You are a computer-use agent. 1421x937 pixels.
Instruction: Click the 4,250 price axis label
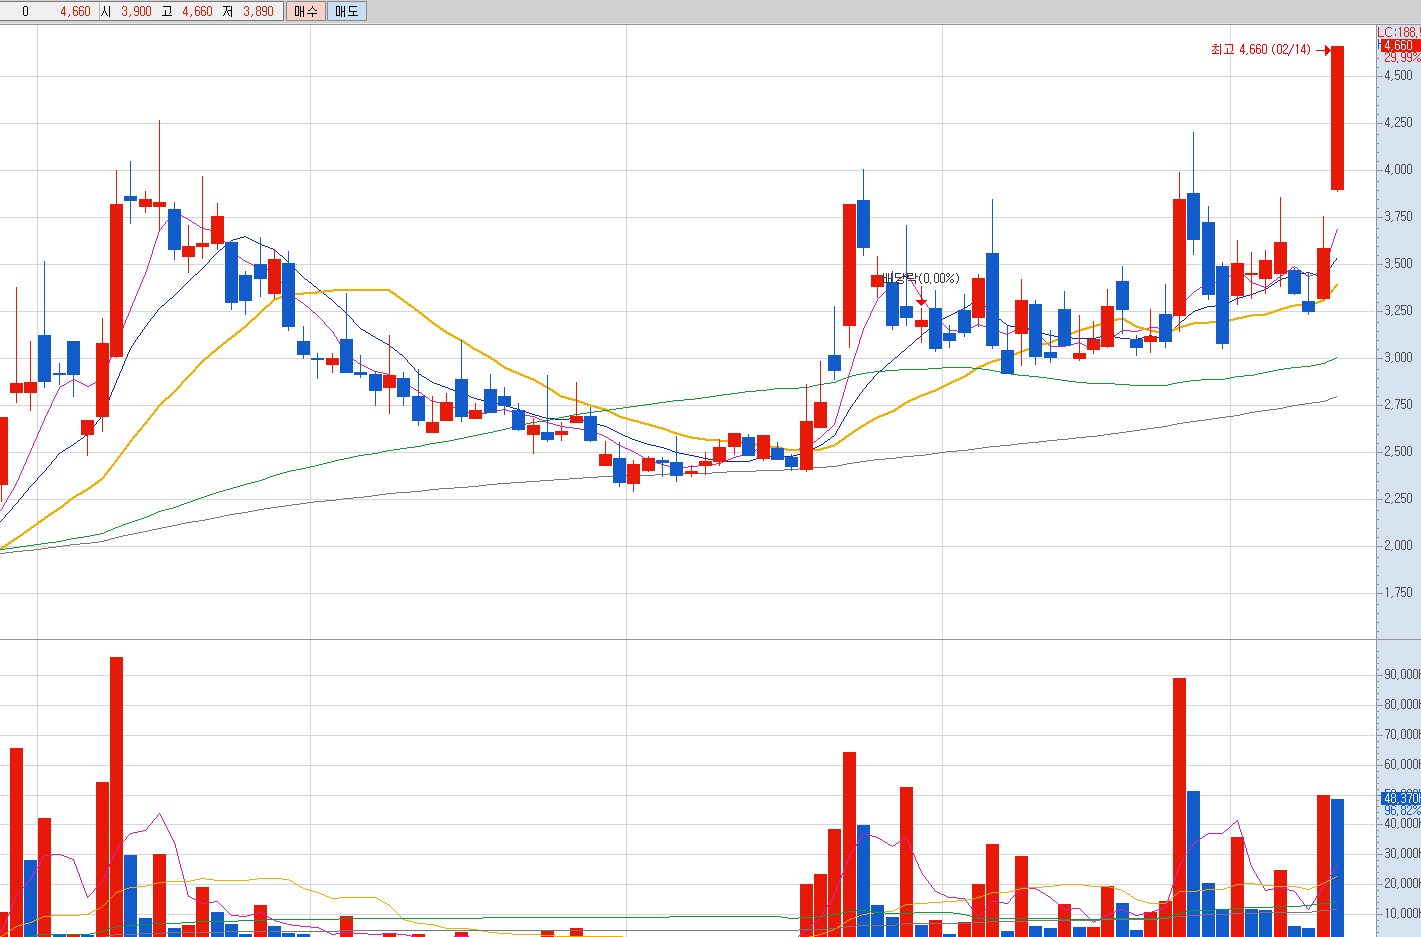(x=1399, y=122)
